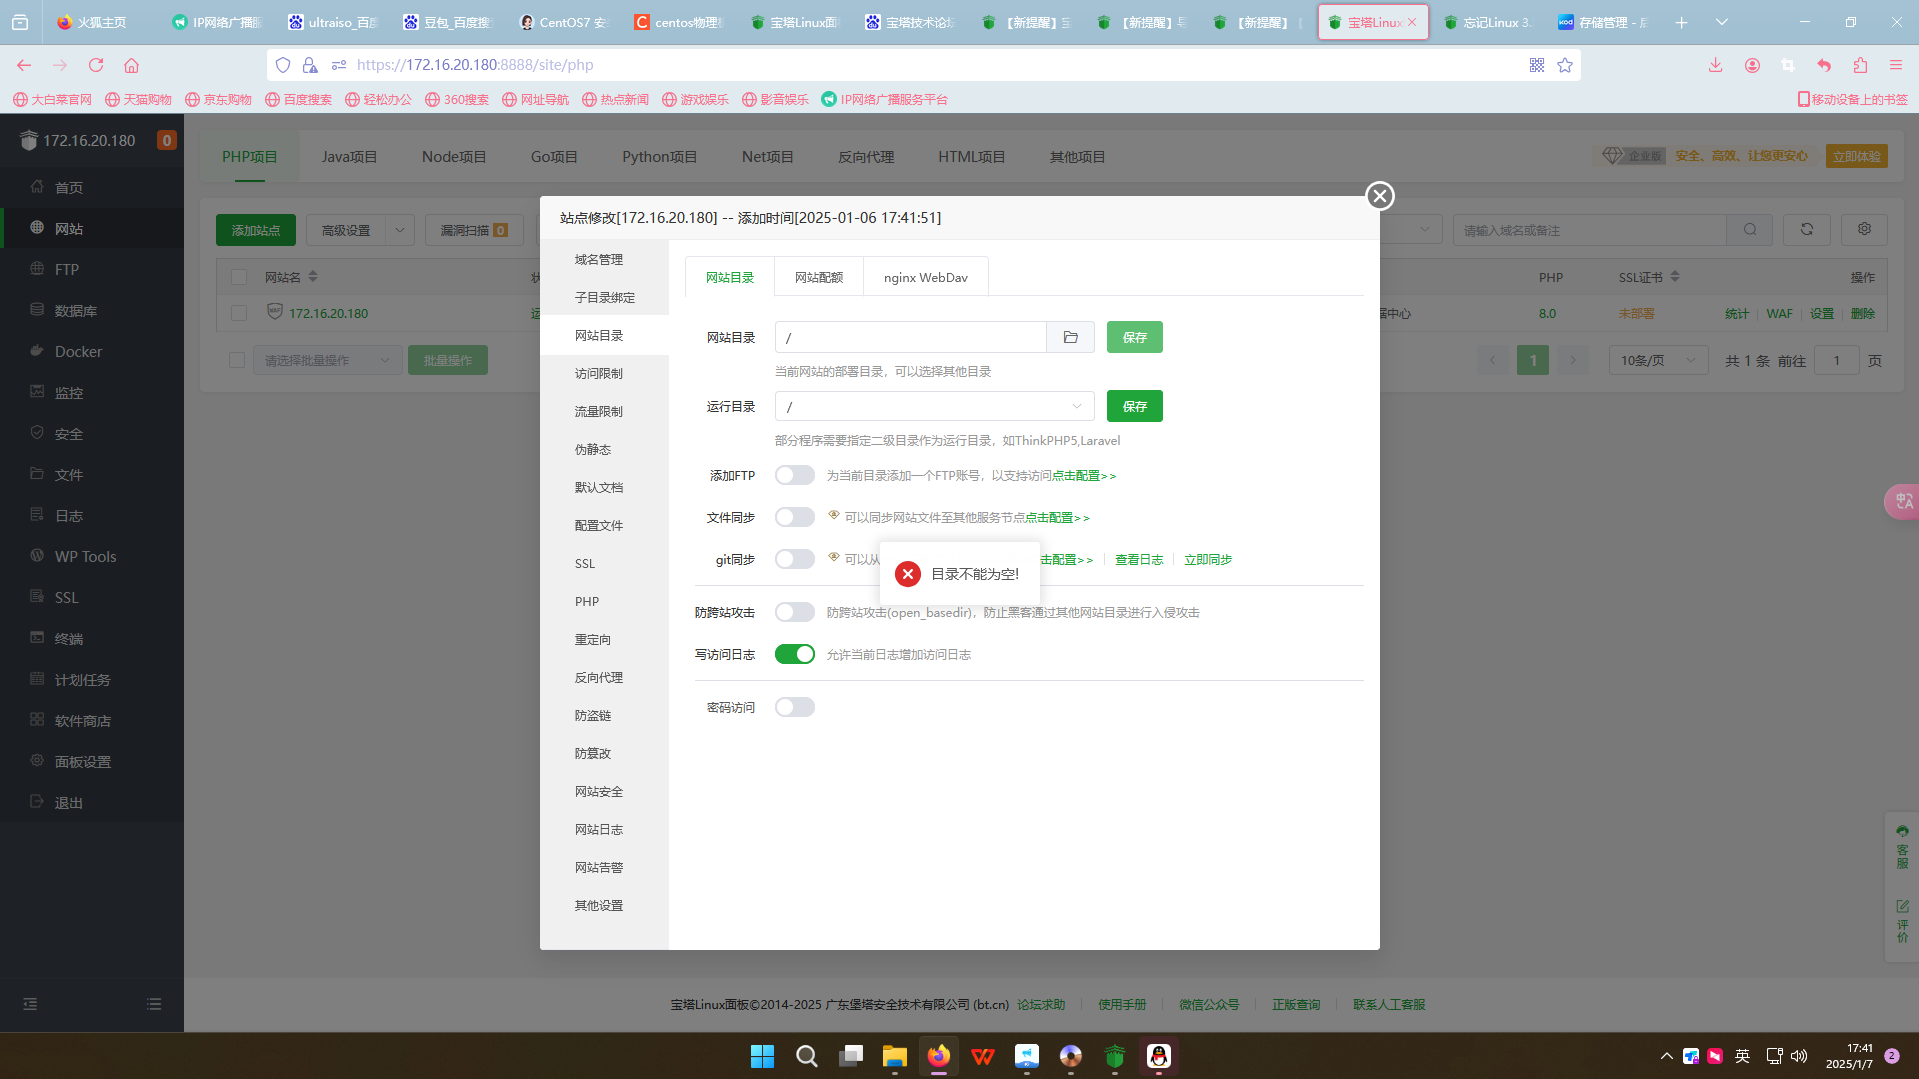Open 域名管理 in dialog sidebar
The height and width of the screenshot is (1079, 1919).
[x=599, y=259]
